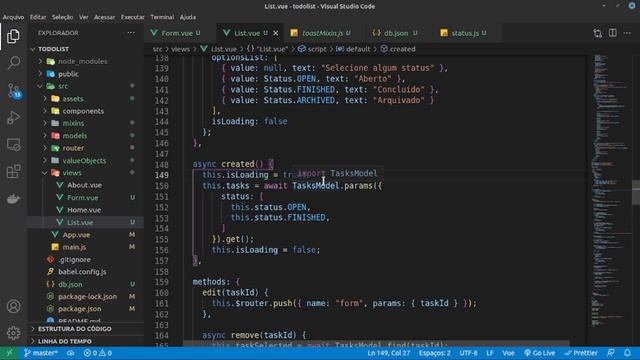Expand the models folder

(x=86, y=136)
